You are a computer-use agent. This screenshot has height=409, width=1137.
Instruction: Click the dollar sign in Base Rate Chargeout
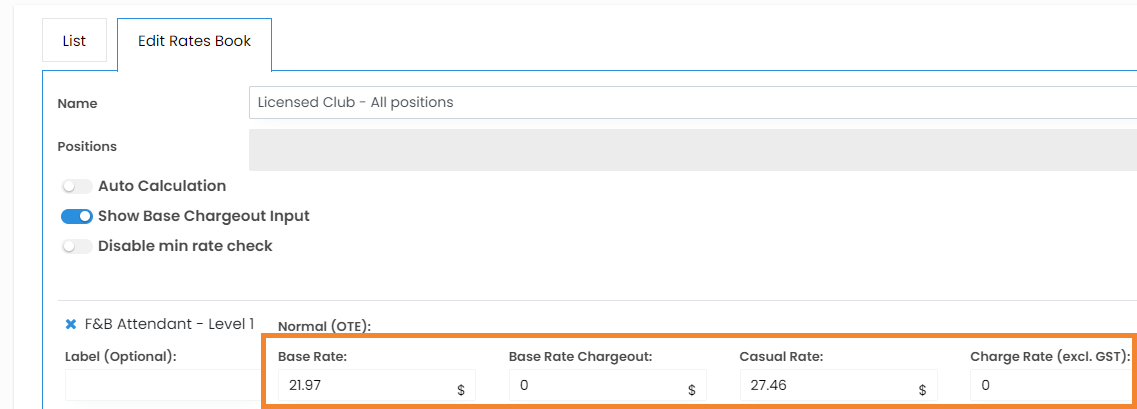tap(691, 390)
